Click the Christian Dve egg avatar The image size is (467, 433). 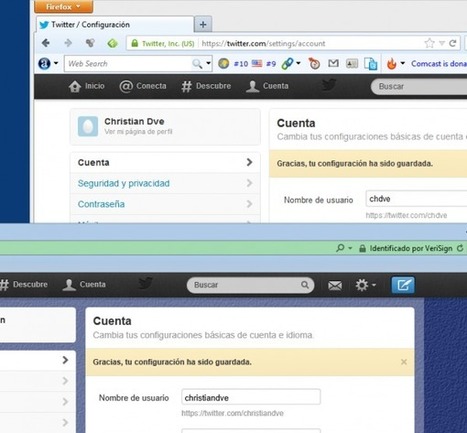click(88, 126)
